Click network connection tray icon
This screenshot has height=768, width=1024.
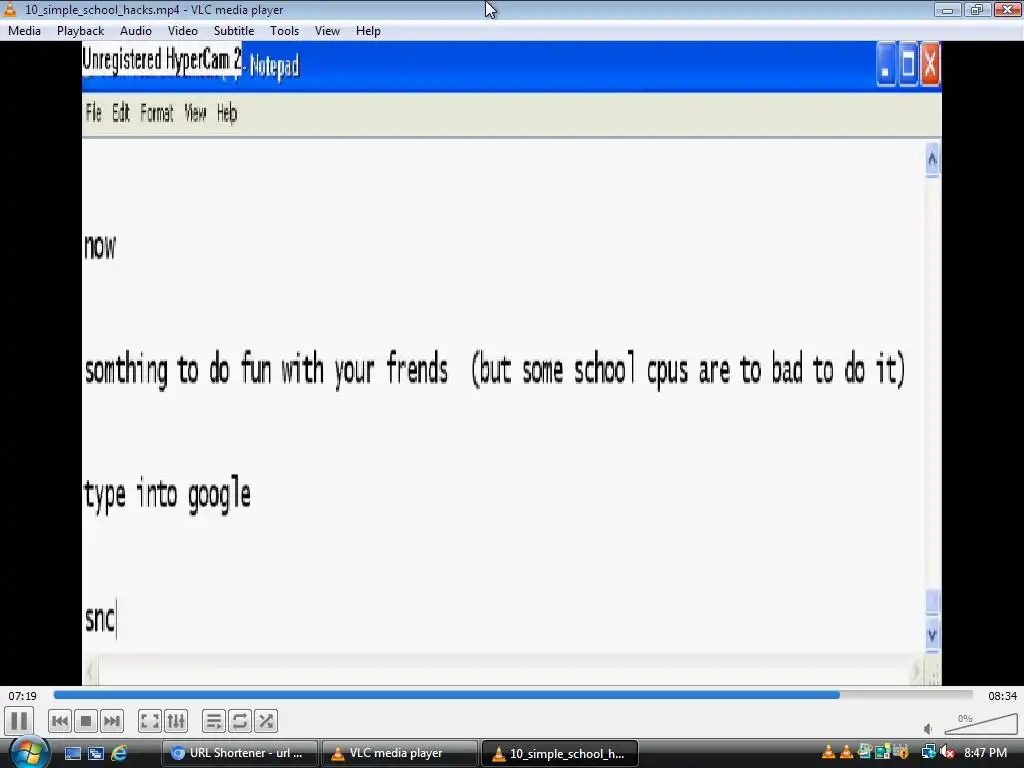point(929,752)
